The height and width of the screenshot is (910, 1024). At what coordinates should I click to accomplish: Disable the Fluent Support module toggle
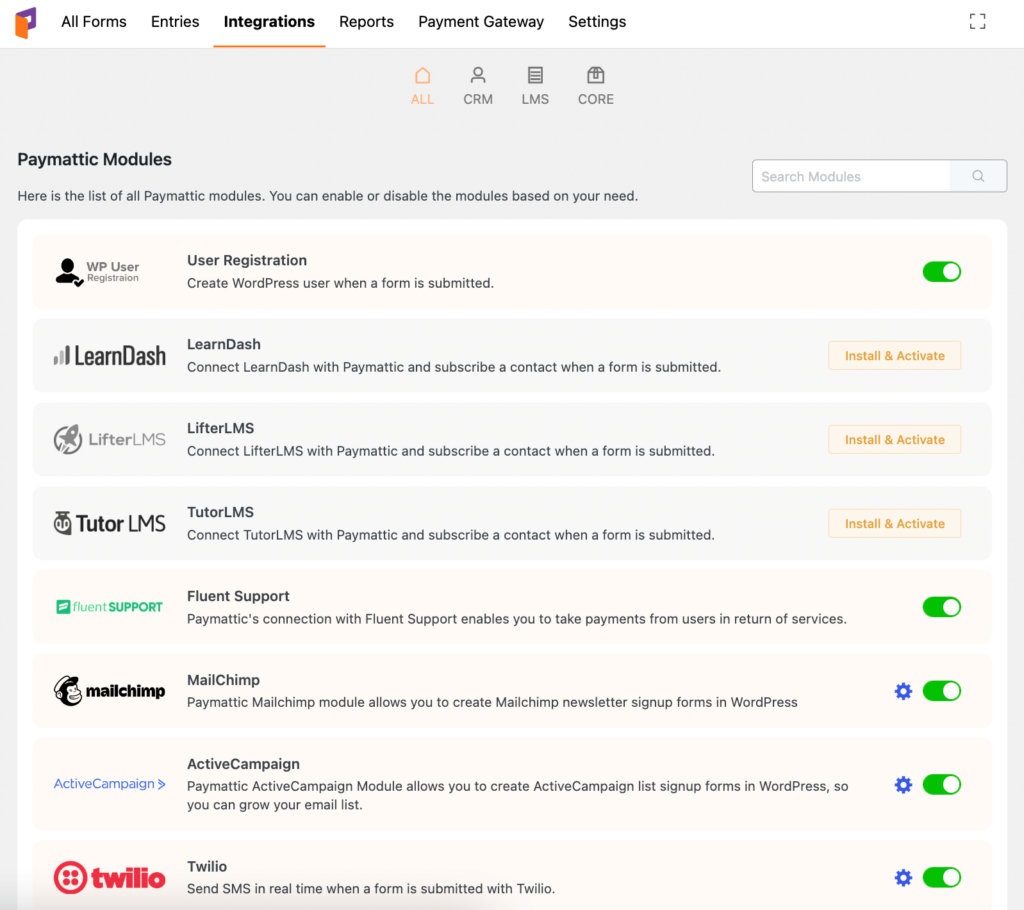click(942, 607)
